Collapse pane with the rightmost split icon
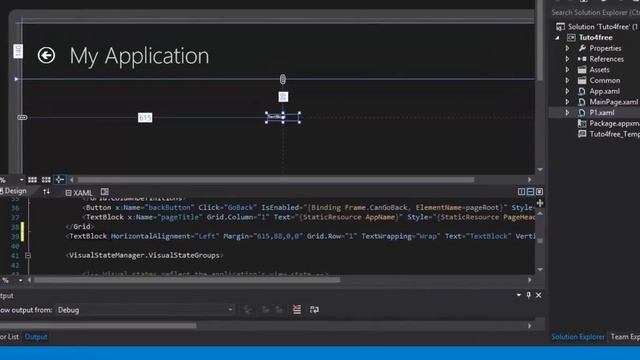The height and width of the screenshot is (360, 640). (539, 192)
